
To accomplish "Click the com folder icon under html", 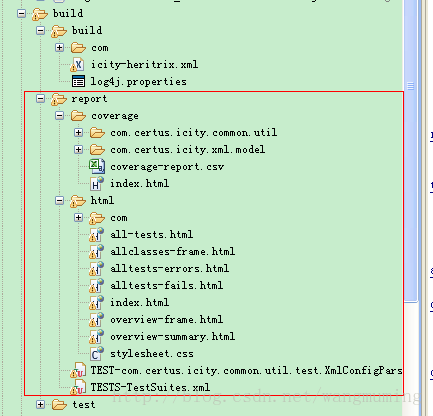I will point(97,218).
